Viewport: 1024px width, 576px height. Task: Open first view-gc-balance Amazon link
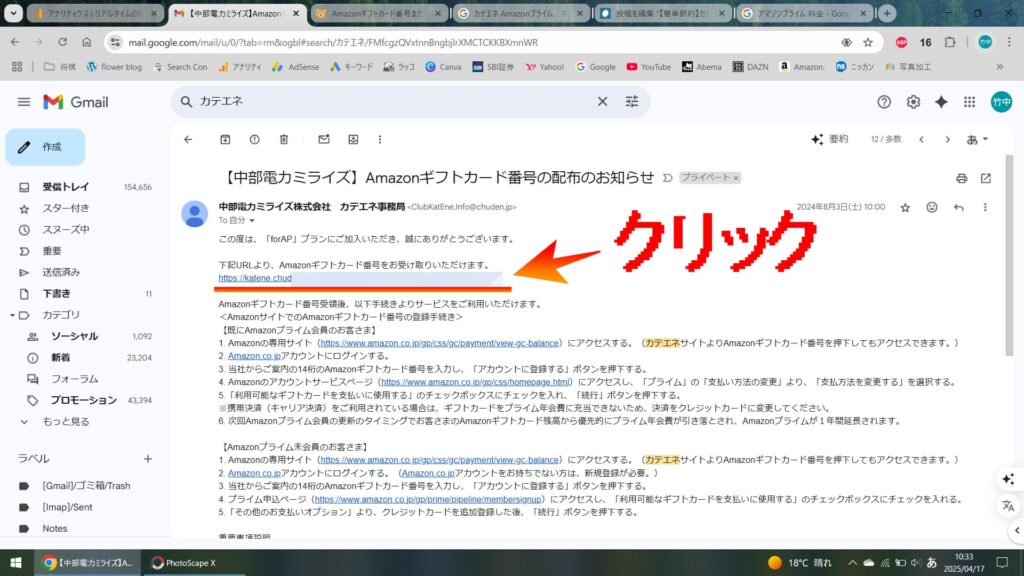pyautogui.click(x=439, y=343)
